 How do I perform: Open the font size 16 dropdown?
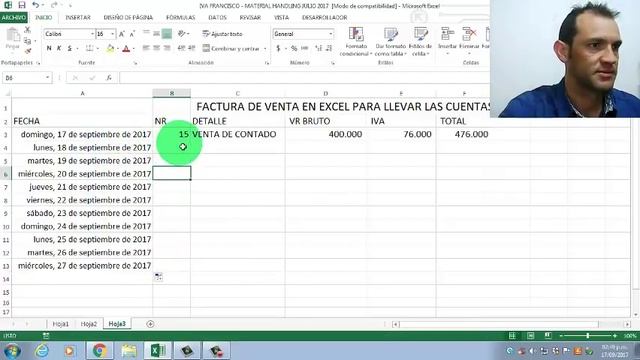pyautogui.click(x=113, y=34)
